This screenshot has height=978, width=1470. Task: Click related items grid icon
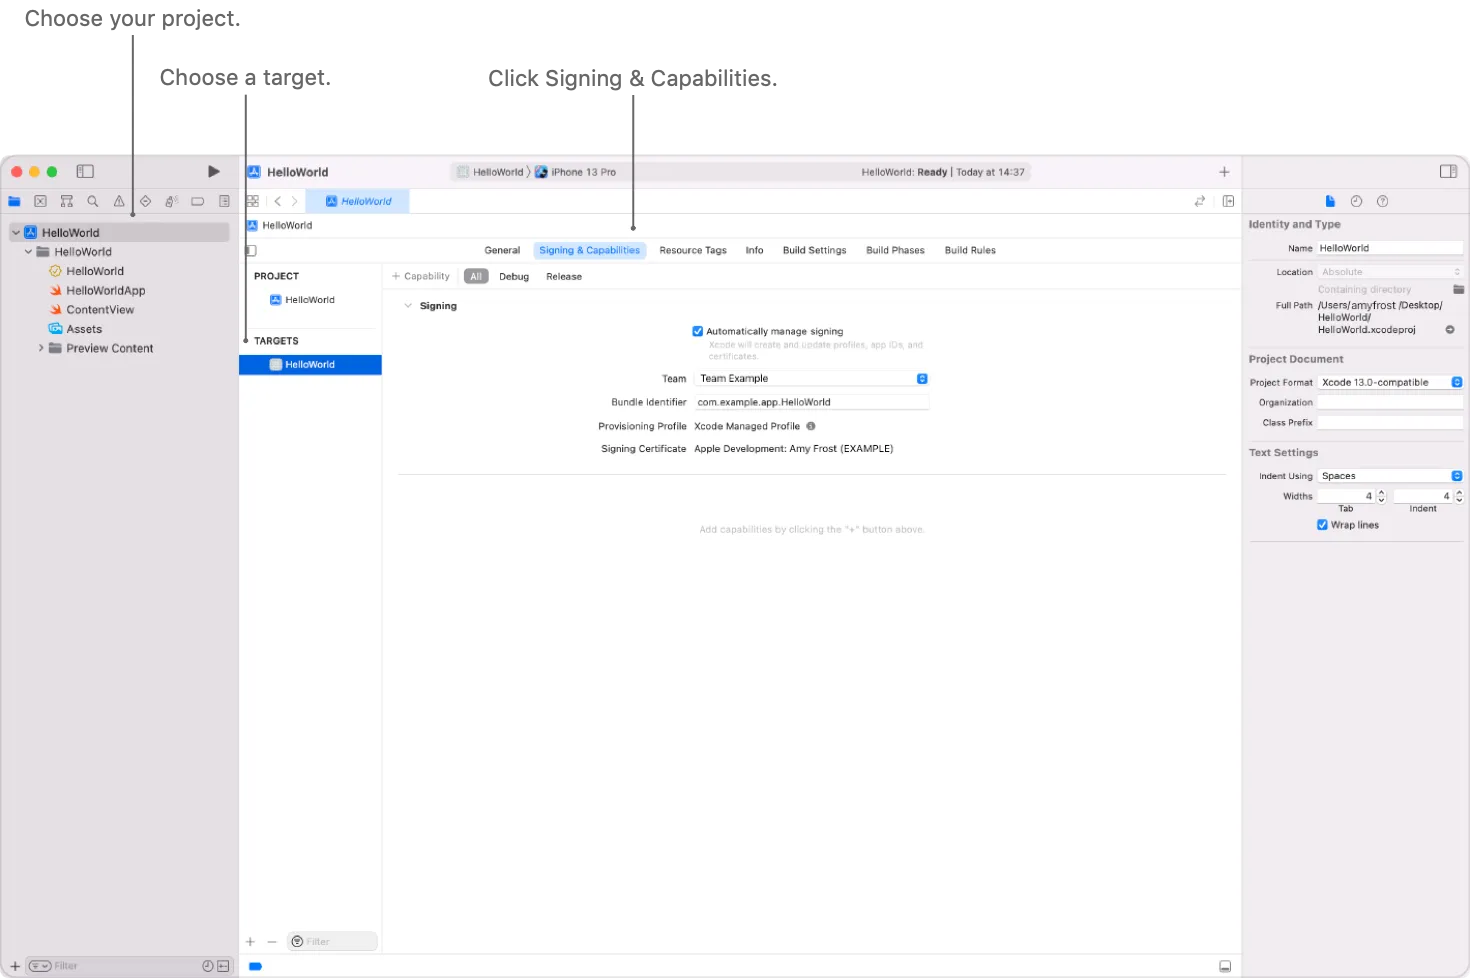[253, 201]
